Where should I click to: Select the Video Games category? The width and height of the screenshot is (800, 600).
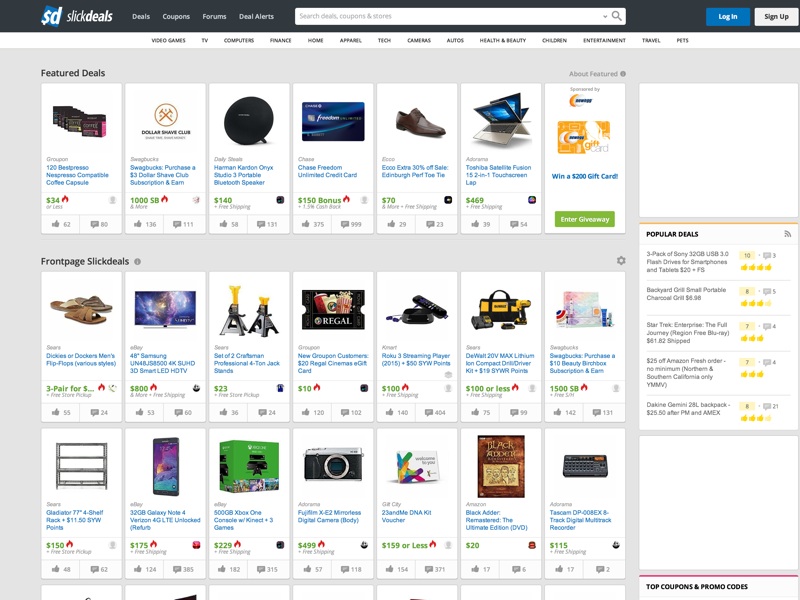coord(168,40)
